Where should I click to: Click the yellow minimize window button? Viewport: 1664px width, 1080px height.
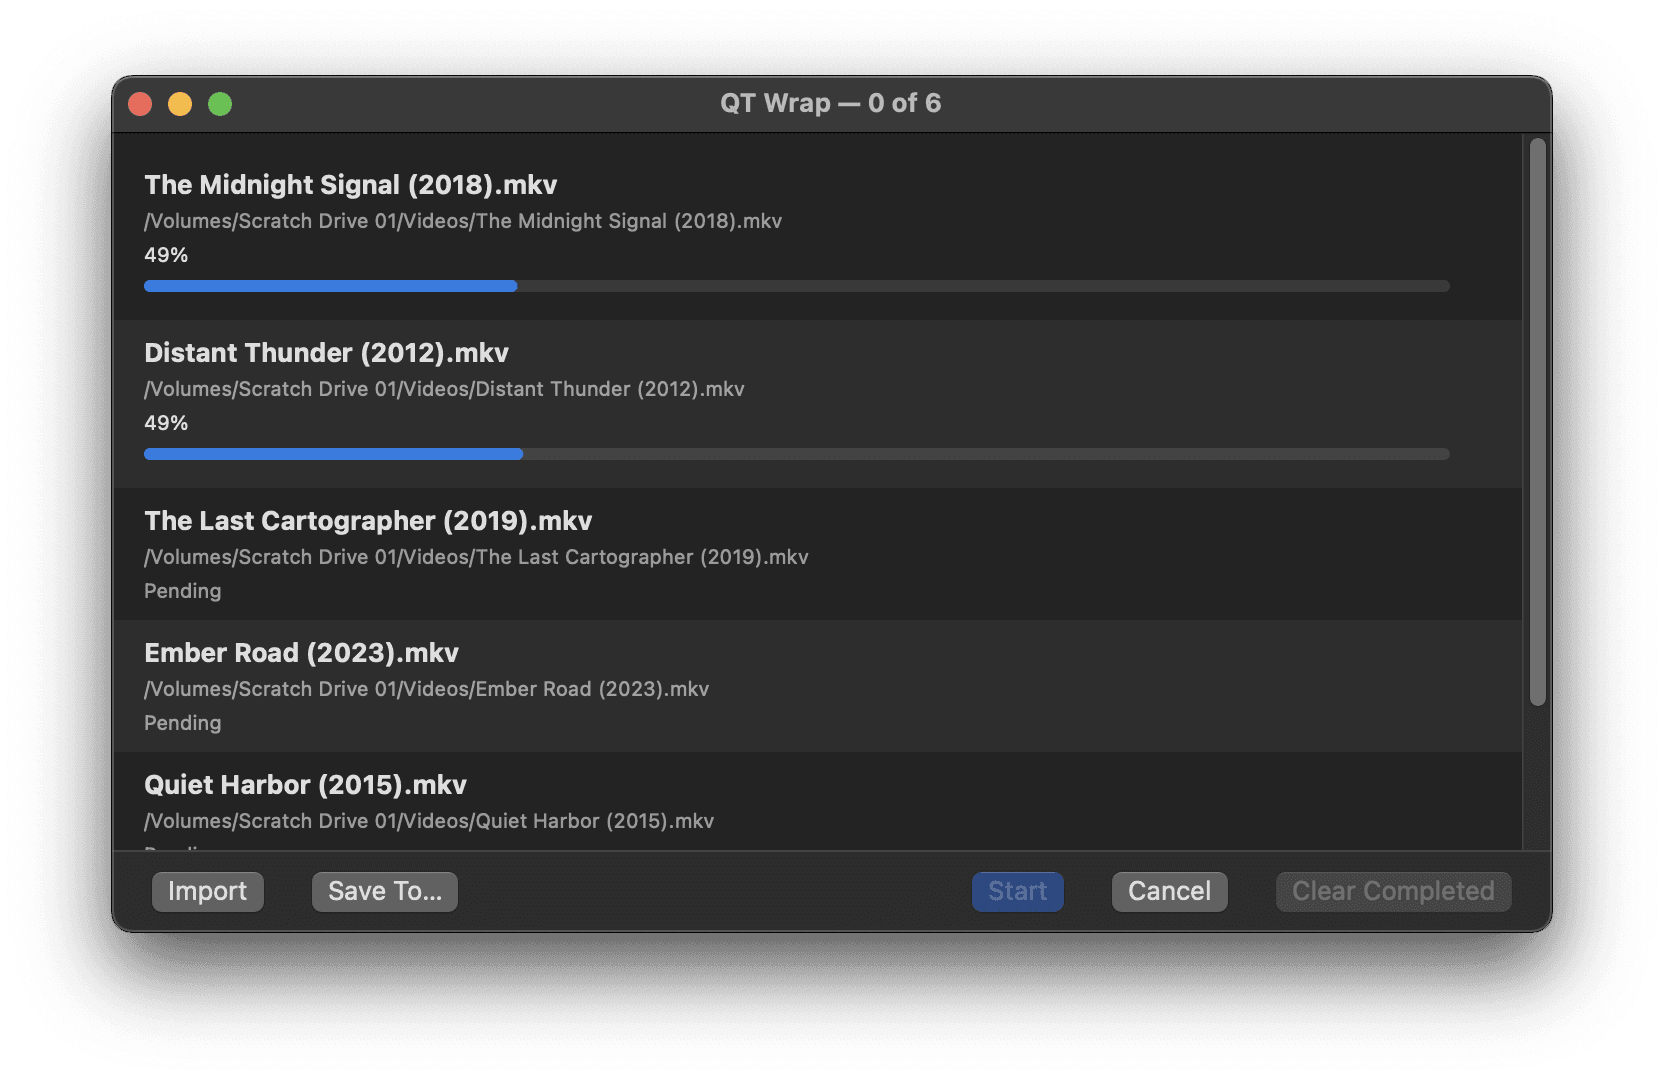tap(180, 103)
